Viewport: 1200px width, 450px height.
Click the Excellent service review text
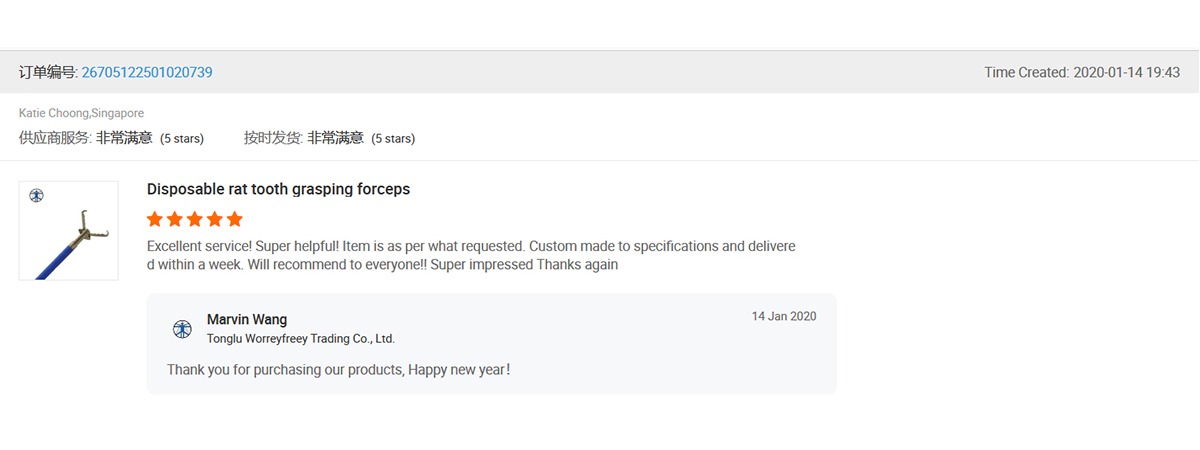coord(471,255)
